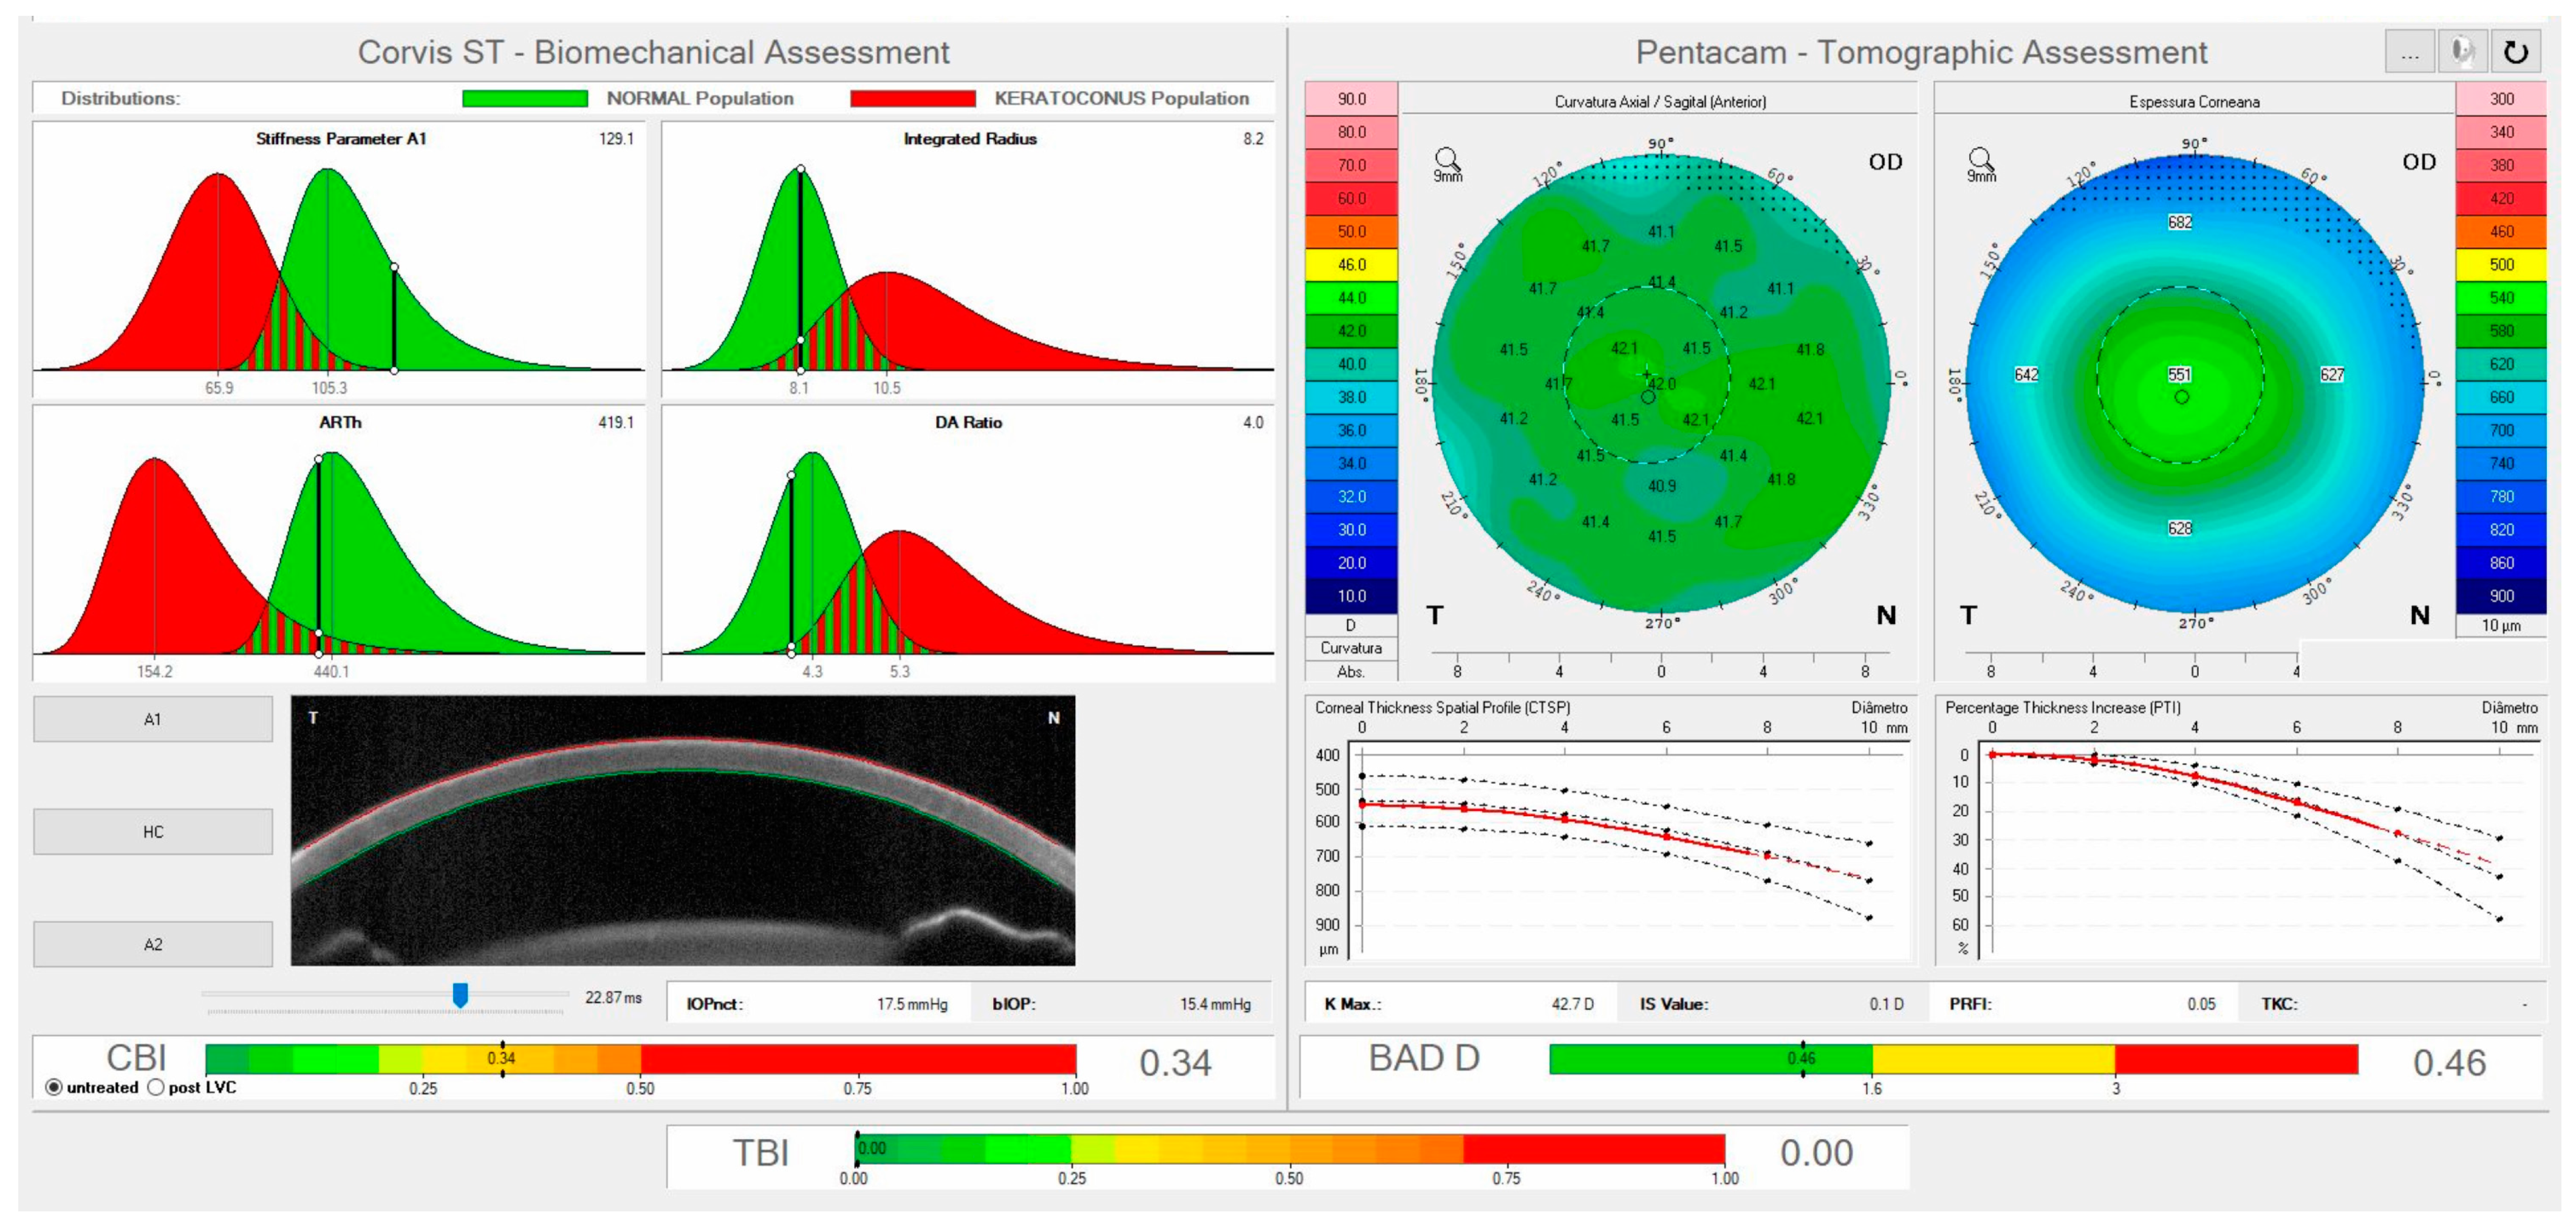Image resolution: width=2576 pixels, height=1229 pixels.
Task: Click the Abs. scale mode label
Action: (1350, 672)
